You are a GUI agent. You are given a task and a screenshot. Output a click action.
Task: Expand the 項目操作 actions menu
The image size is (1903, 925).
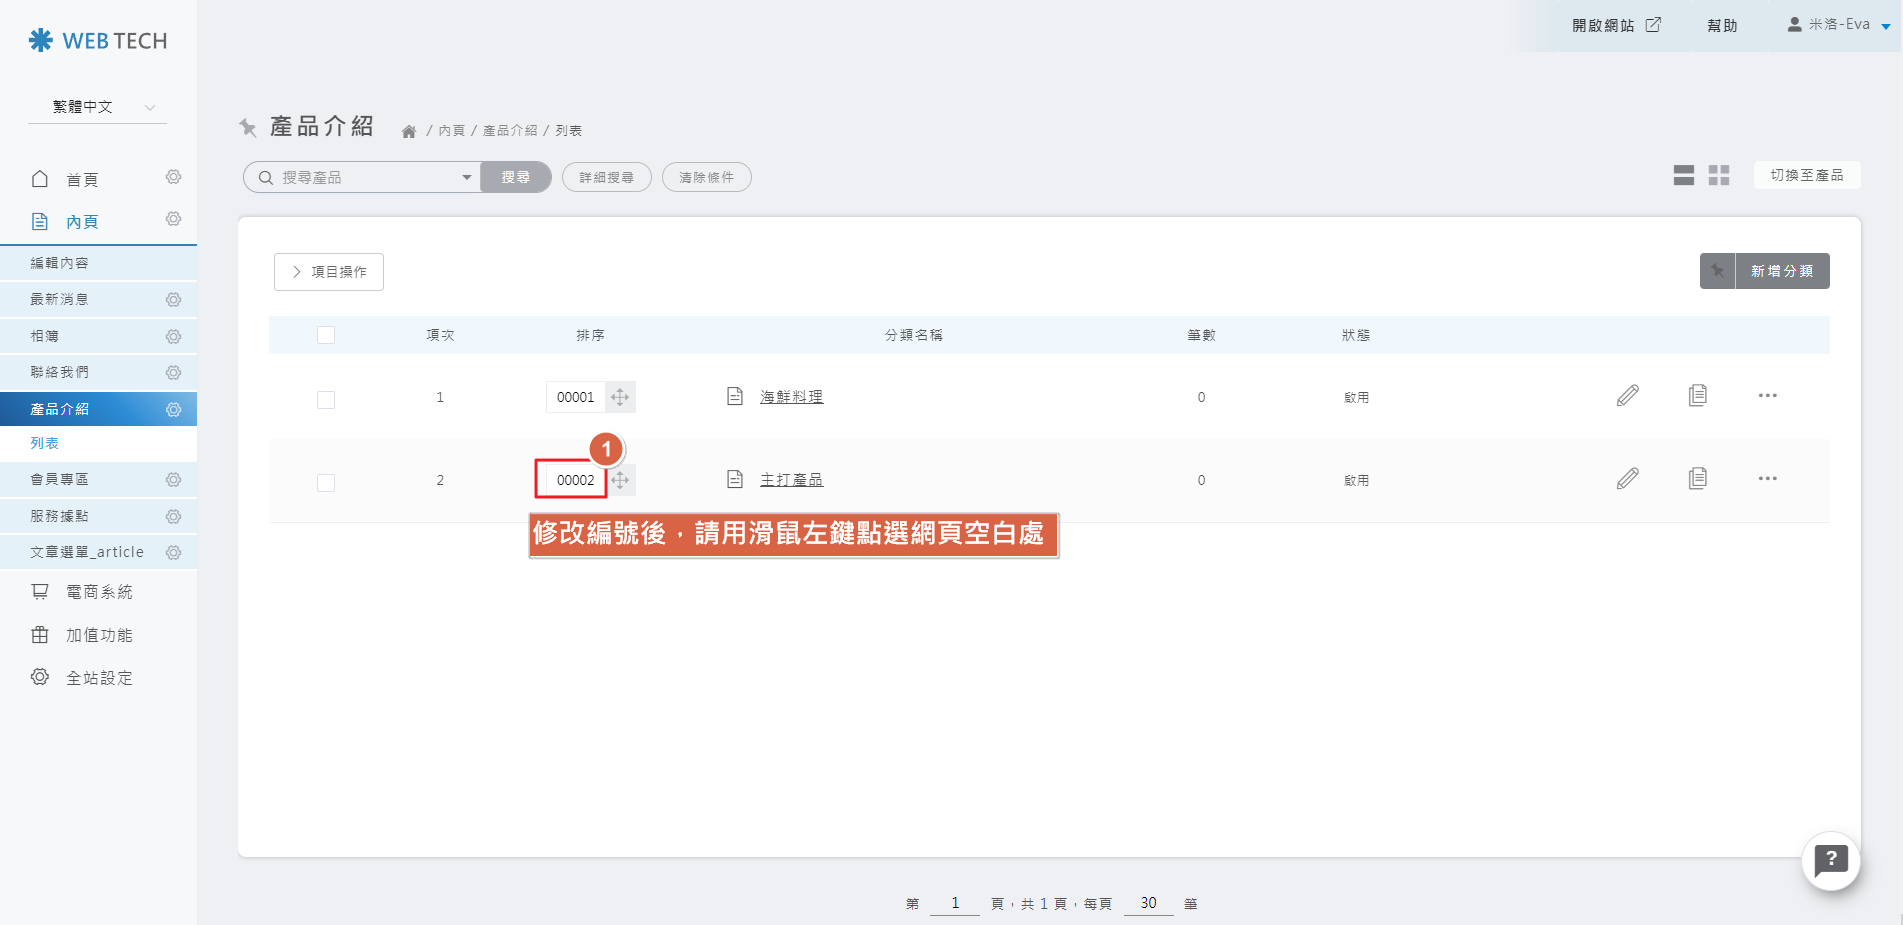329,272
